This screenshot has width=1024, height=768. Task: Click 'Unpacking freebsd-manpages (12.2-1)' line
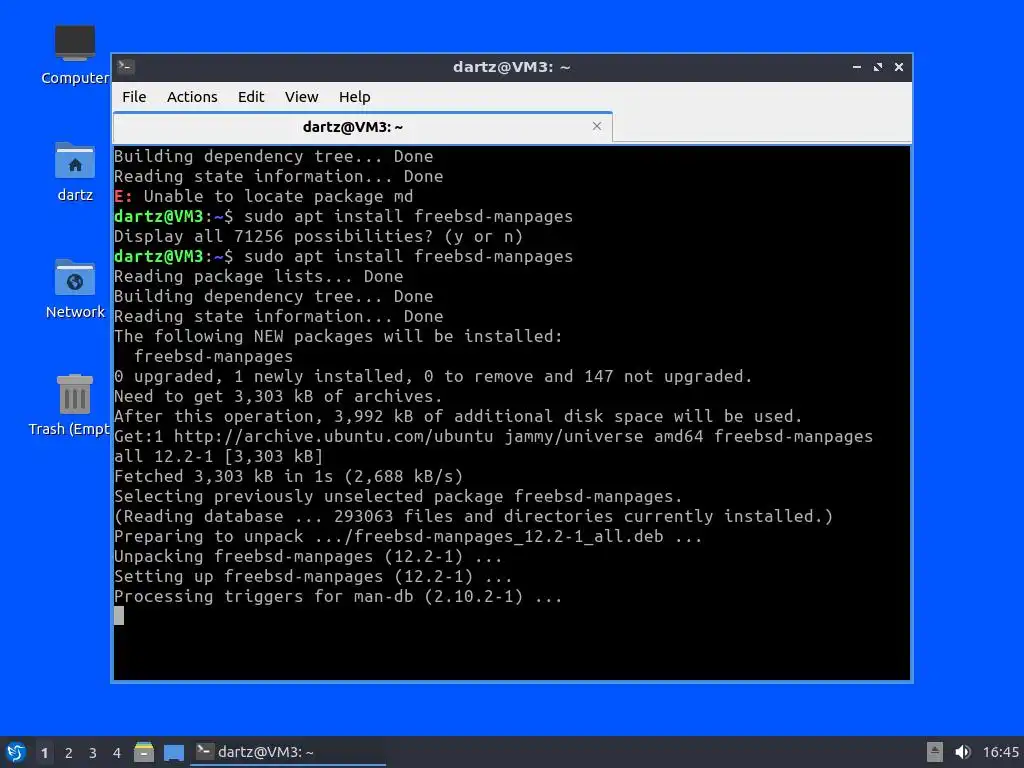pyautogui.click(x=308, y=556)
